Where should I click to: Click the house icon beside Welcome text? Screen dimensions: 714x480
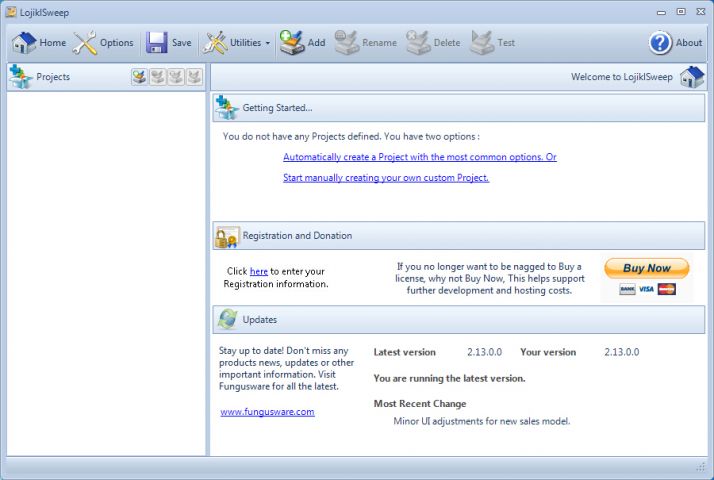(691, 77)
